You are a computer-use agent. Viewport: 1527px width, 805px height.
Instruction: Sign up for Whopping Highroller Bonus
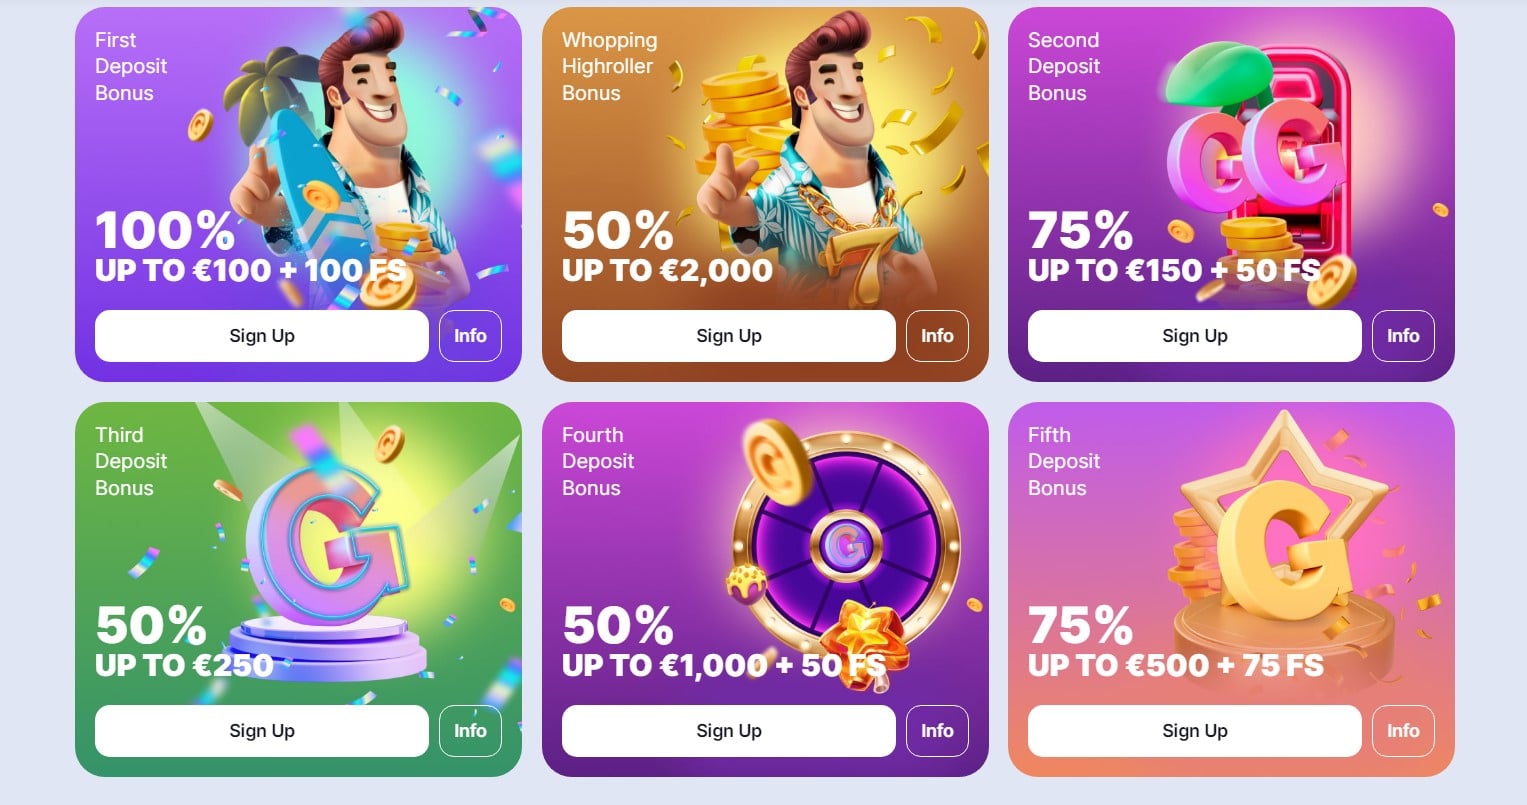point(729,336)
